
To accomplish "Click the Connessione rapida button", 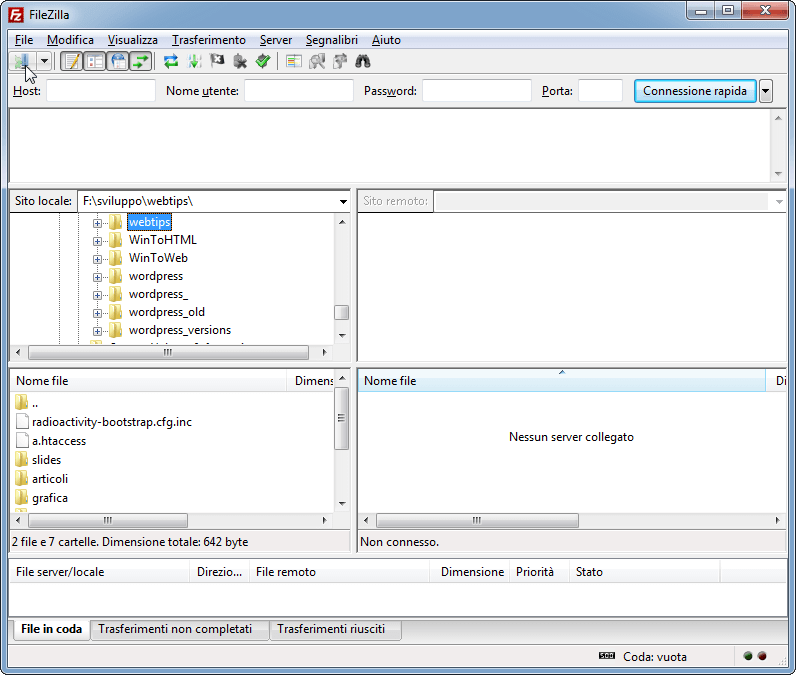I will tap(694, 91).
